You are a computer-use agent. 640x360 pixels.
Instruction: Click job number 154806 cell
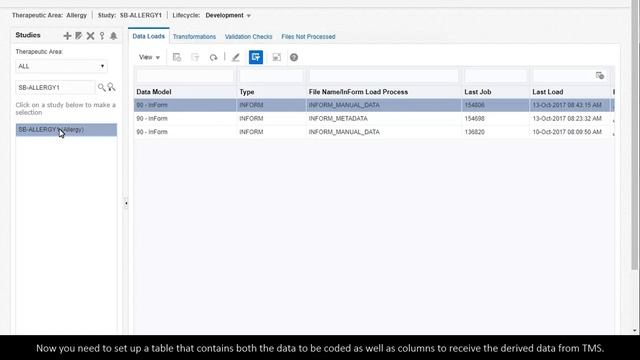474,105
